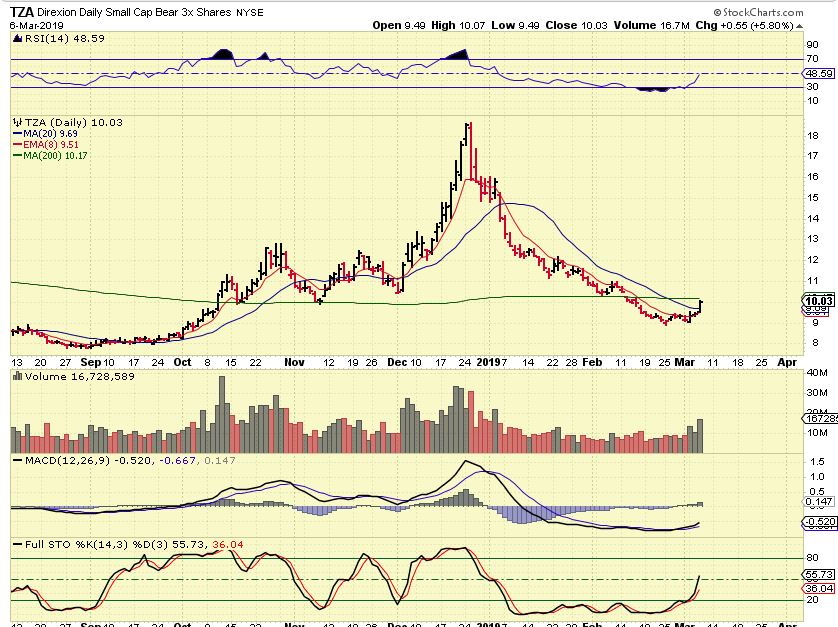Click the 18 price axis label
838x627 pixels.
[x=813, y=136]
